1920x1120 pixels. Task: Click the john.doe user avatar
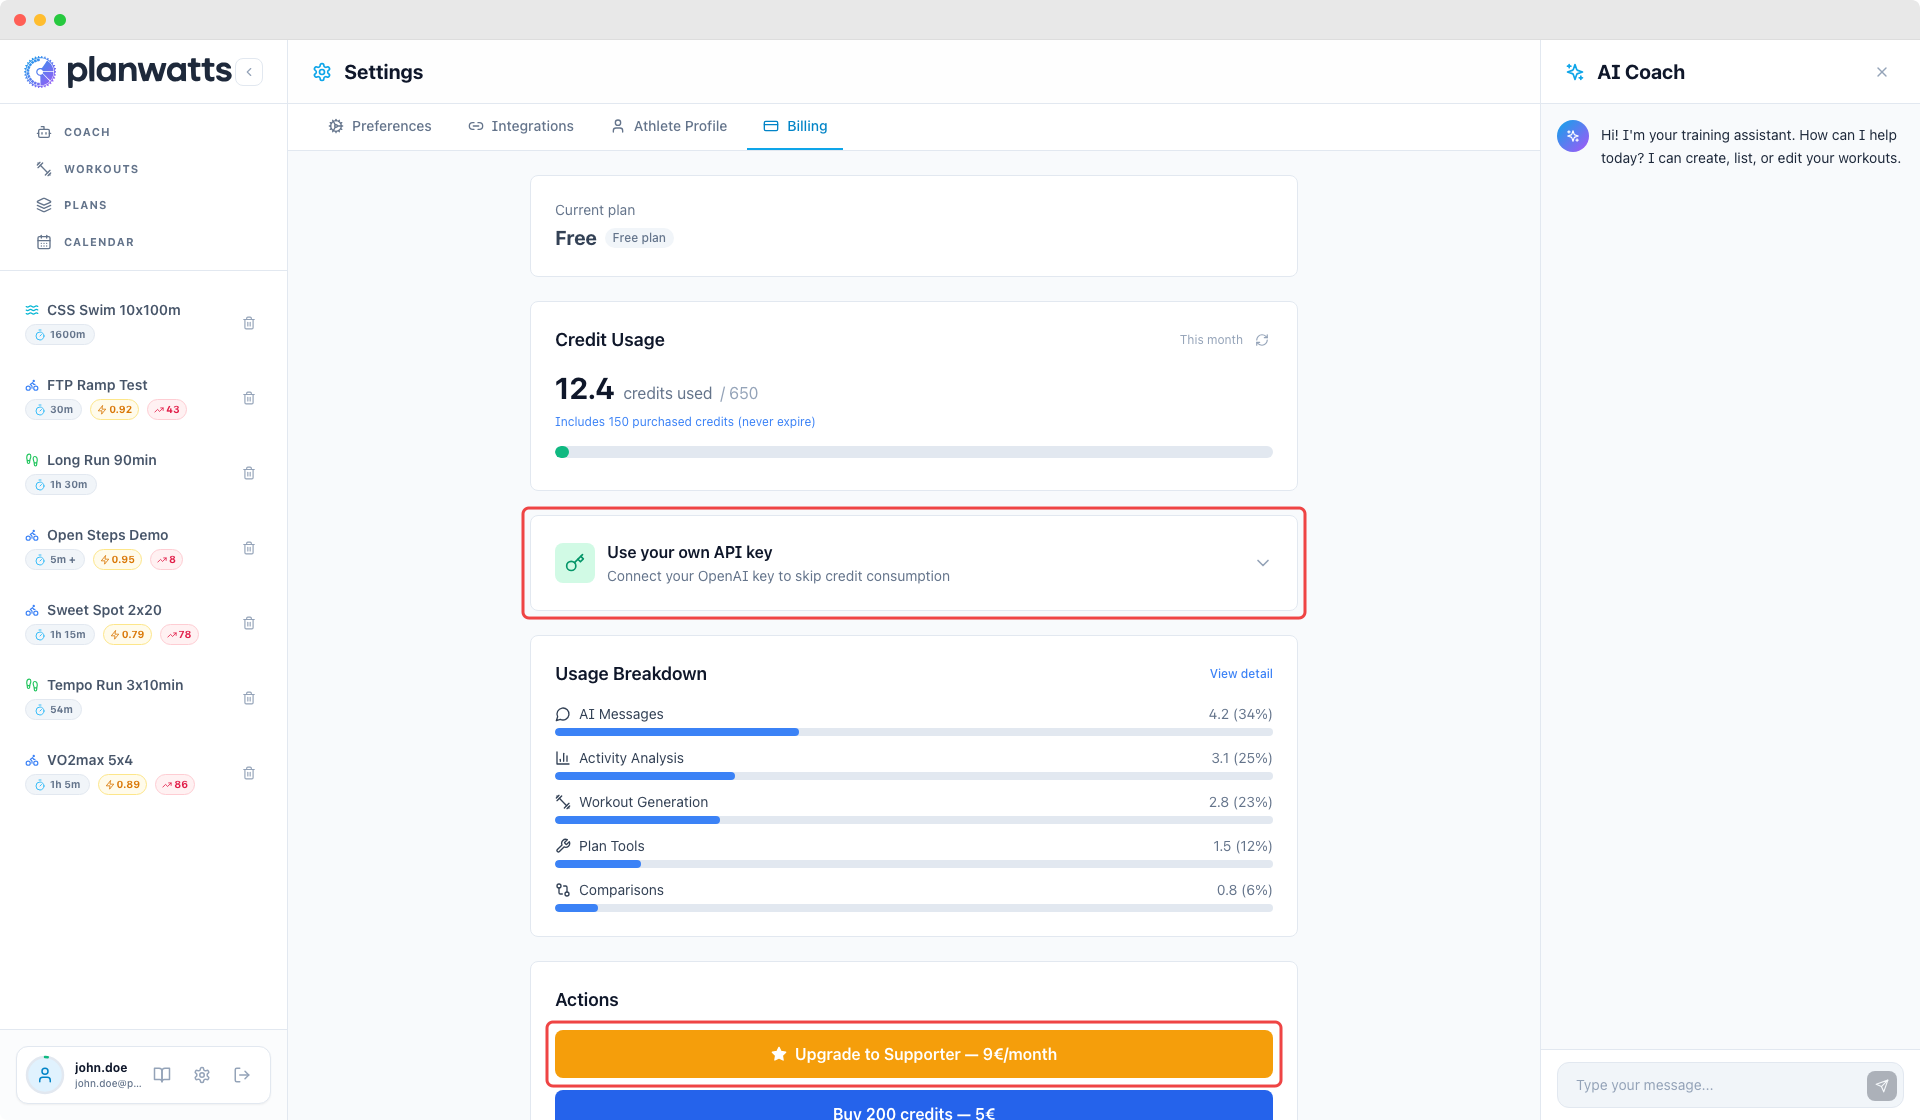coord(45,1075)
